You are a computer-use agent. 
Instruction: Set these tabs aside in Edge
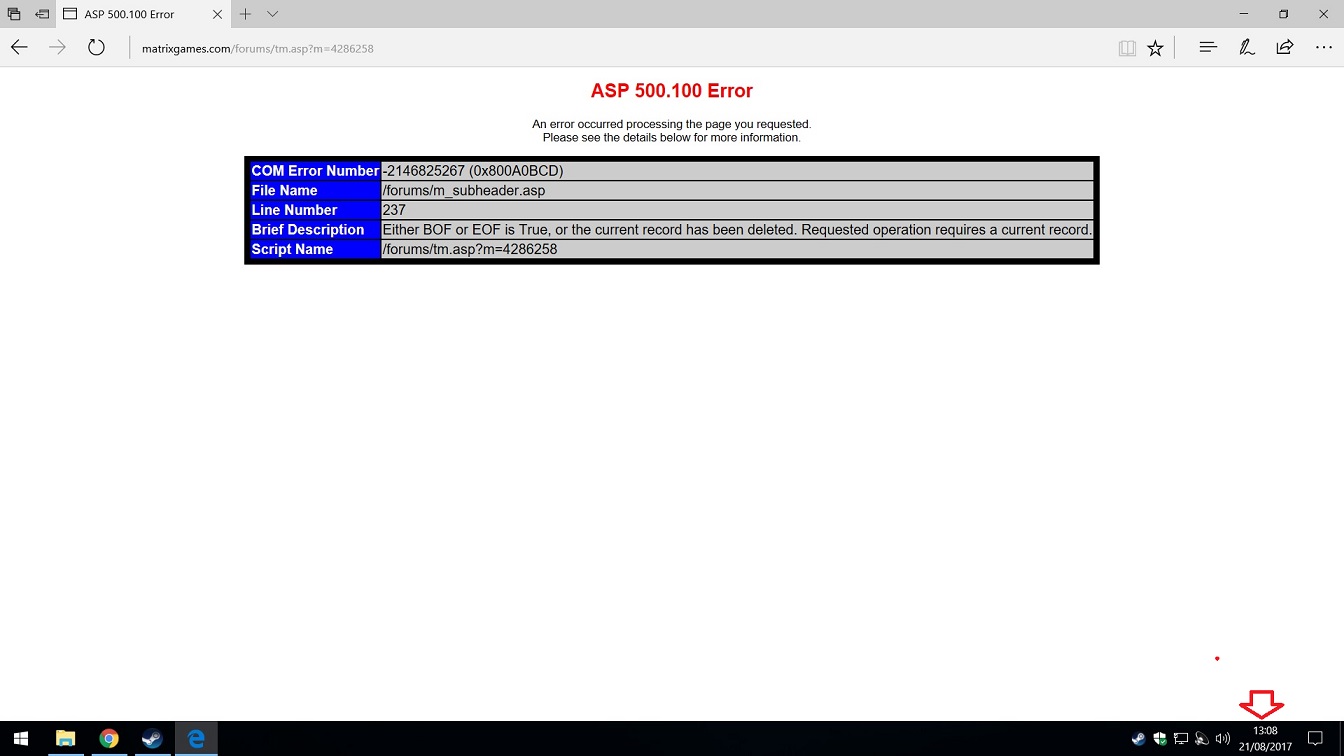pos(42,14)
